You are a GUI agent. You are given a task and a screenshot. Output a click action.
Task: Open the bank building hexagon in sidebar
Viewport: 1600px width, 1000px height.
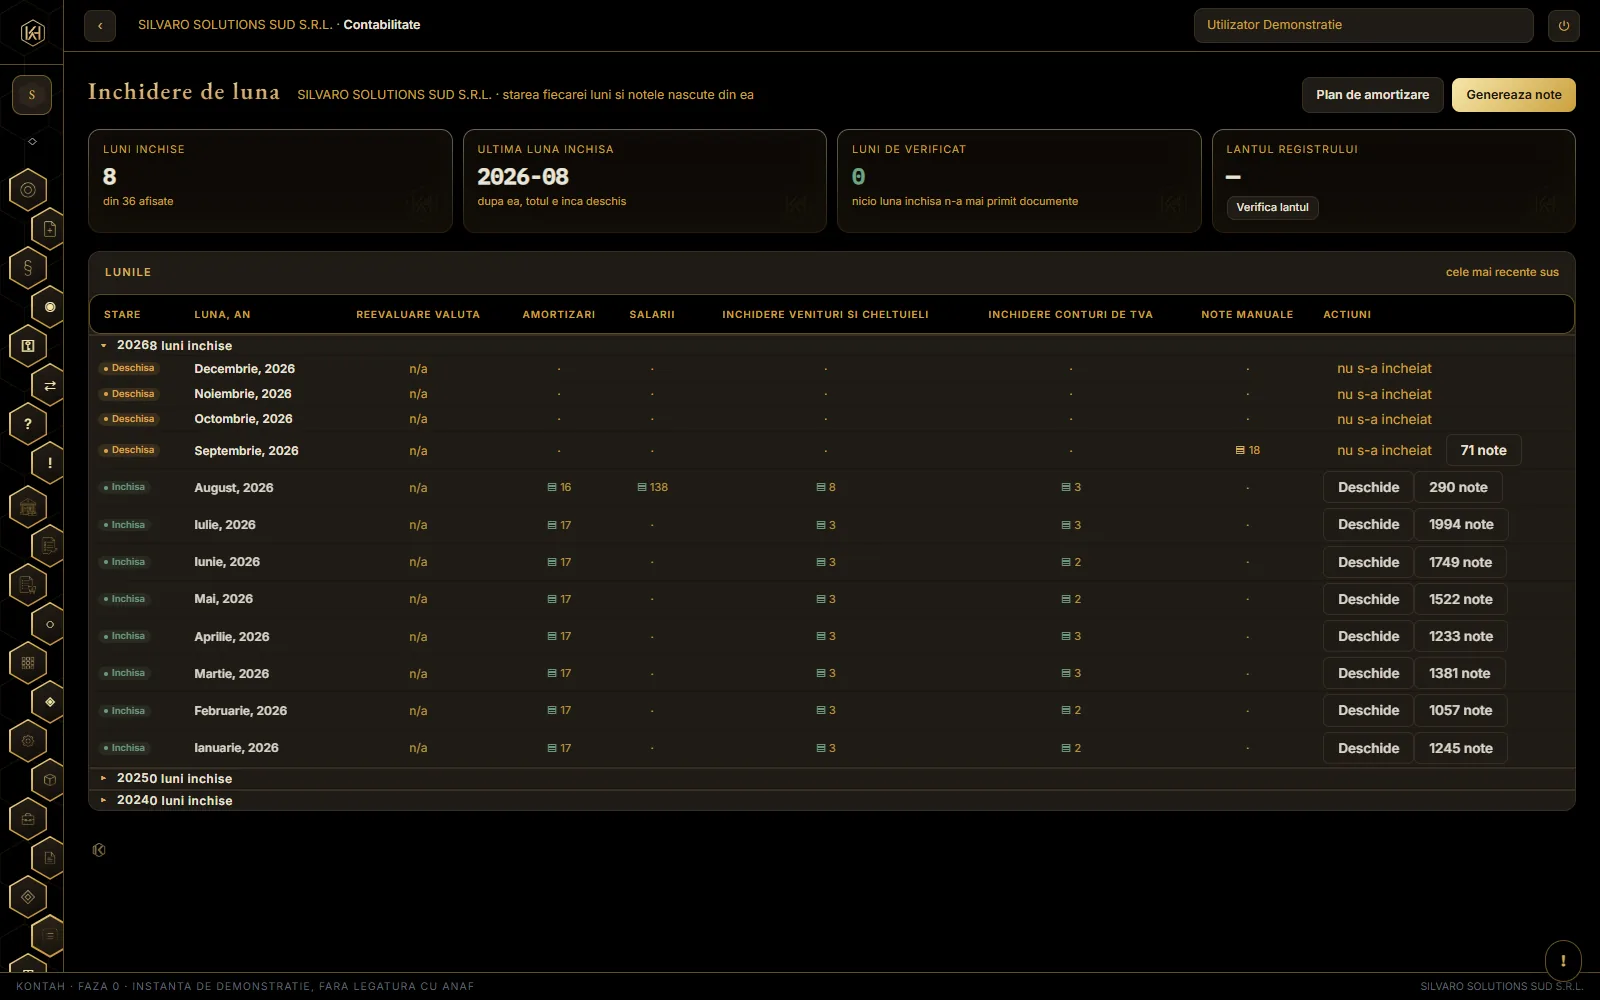[x=28, y=507]
